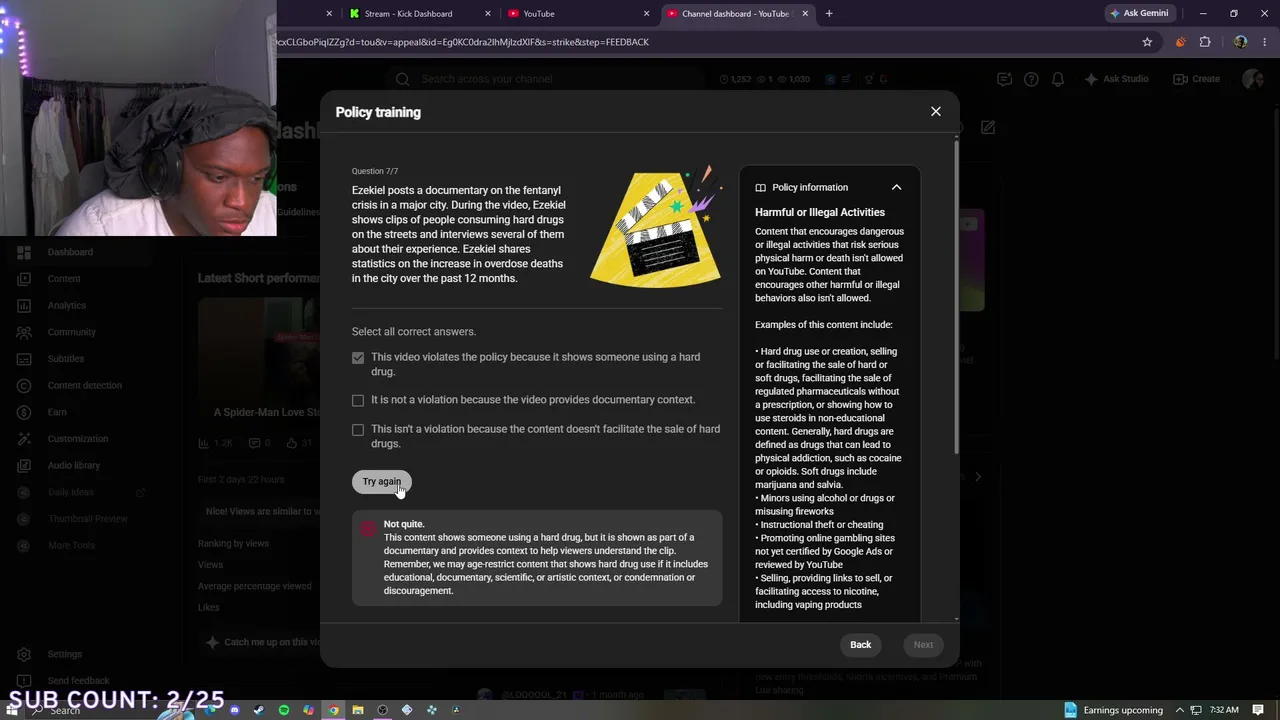Close the Channel dashboard tab
This screenshot has width=1280, height=720.
click(x=805, y=14)
